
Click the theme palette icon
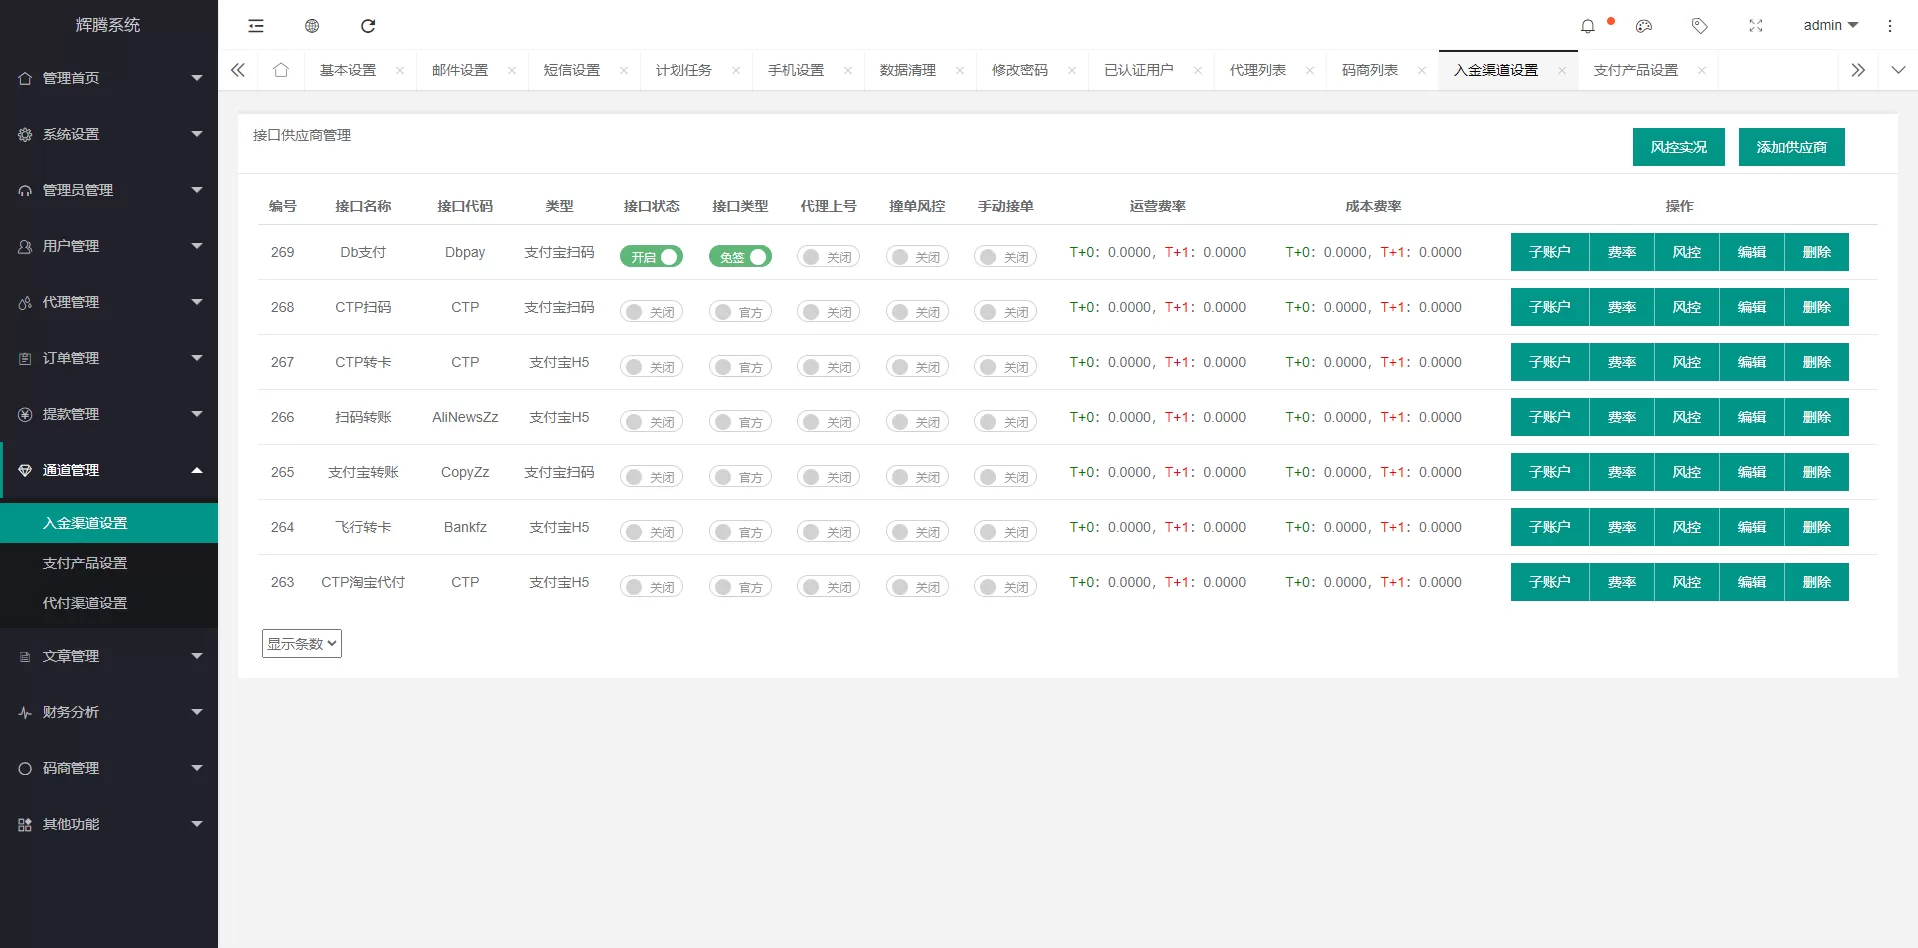(x=1644, y=26)
